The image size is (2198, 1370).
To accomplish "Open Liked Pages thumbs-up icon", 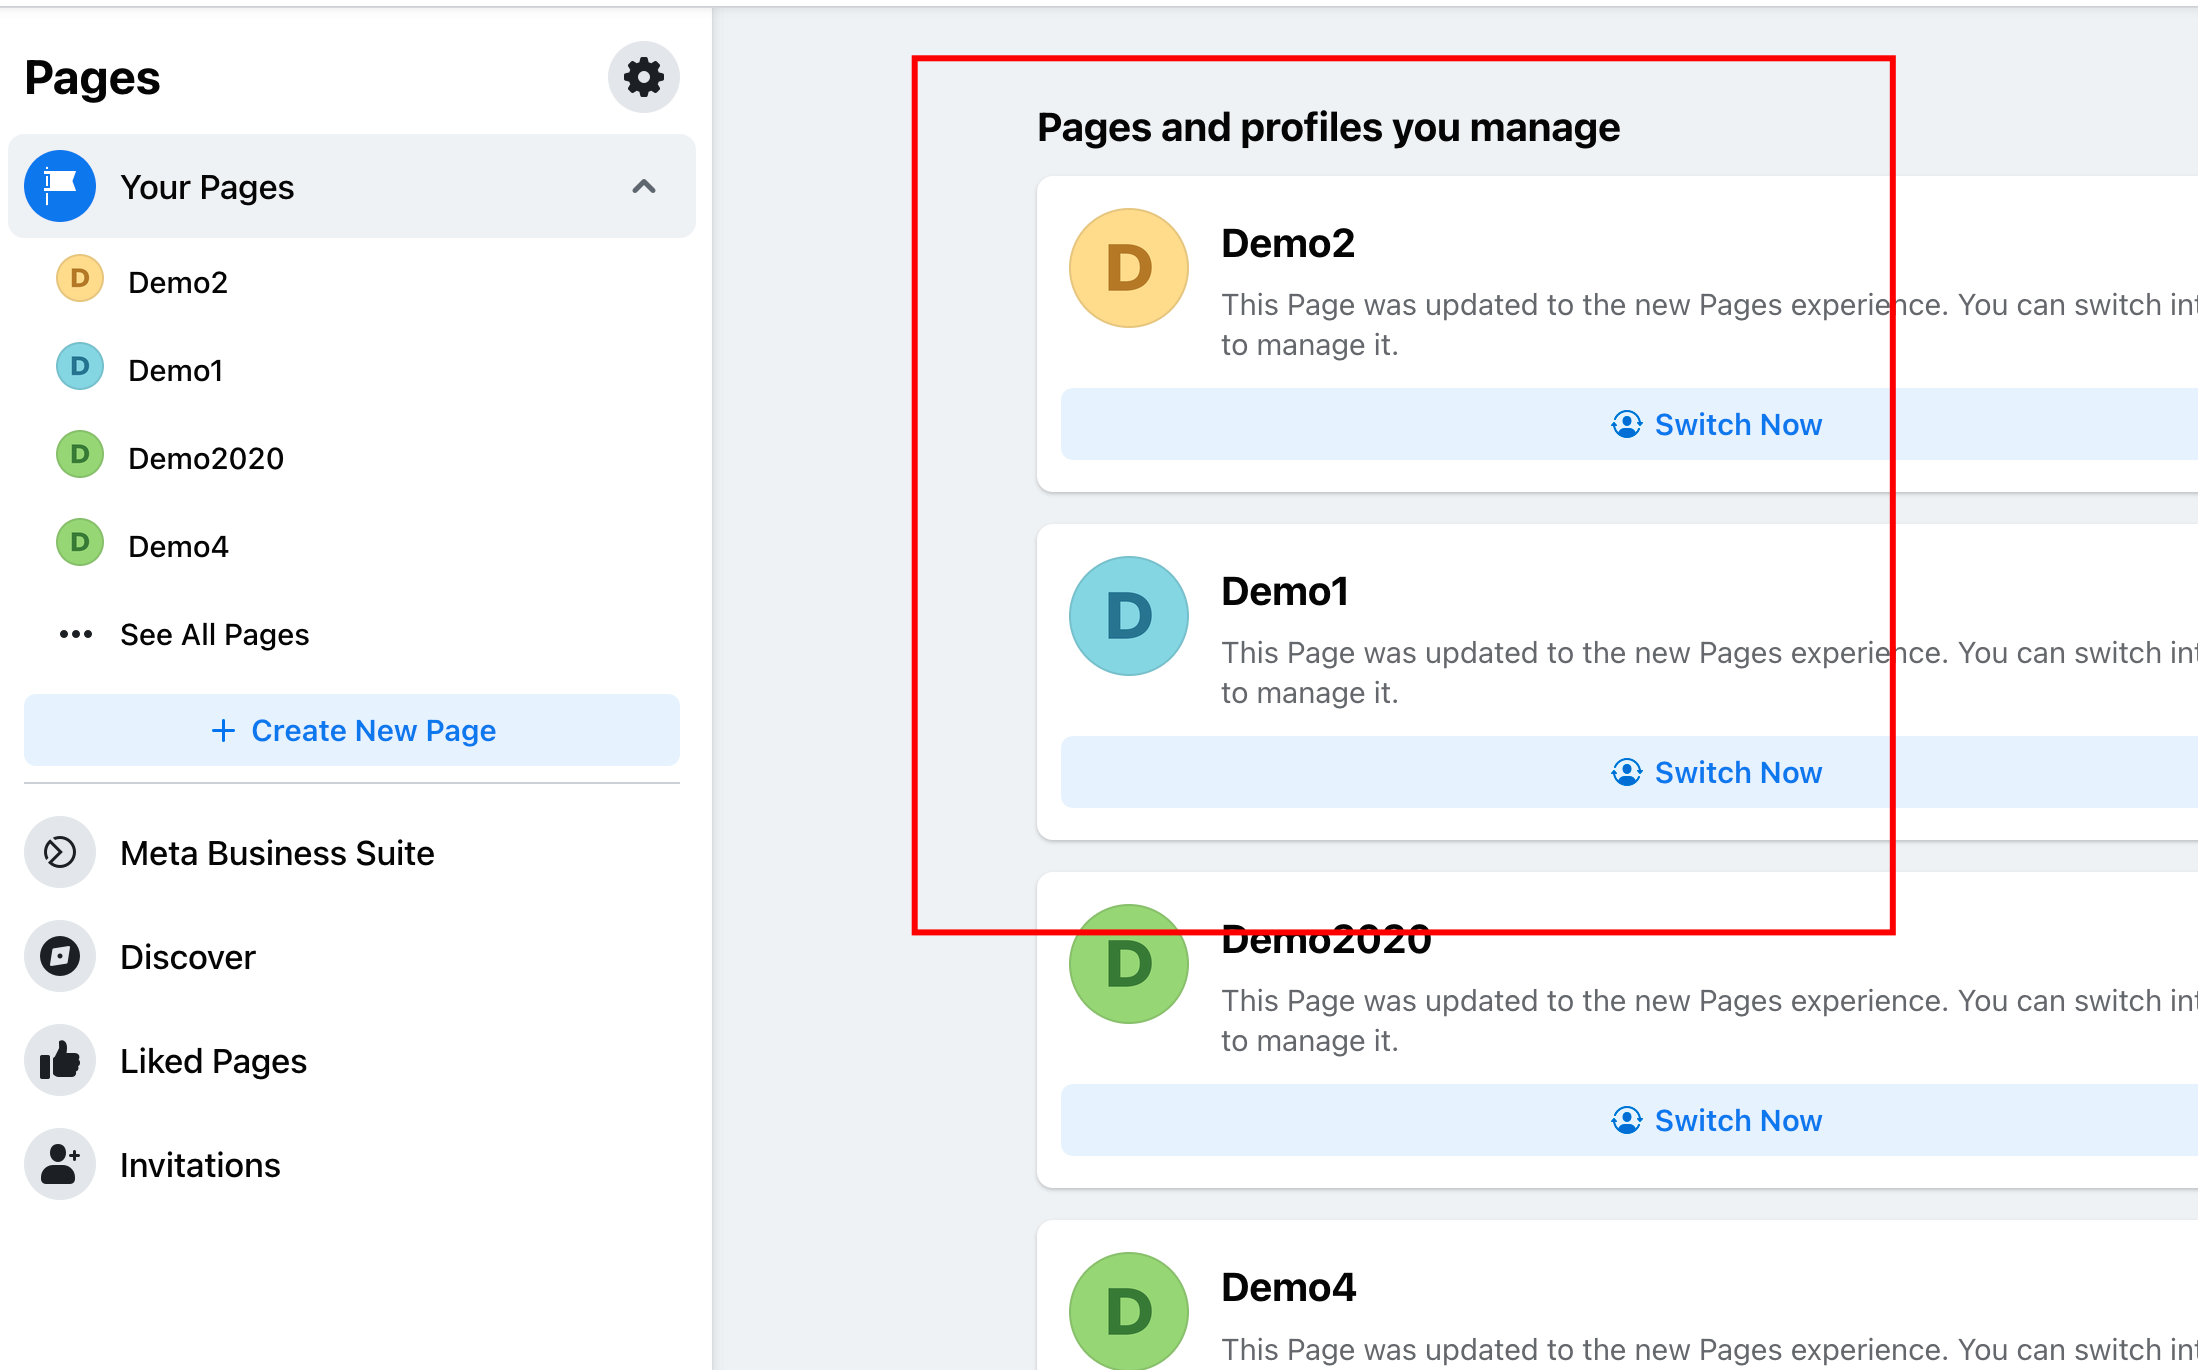I will [x=60, y=1061].
